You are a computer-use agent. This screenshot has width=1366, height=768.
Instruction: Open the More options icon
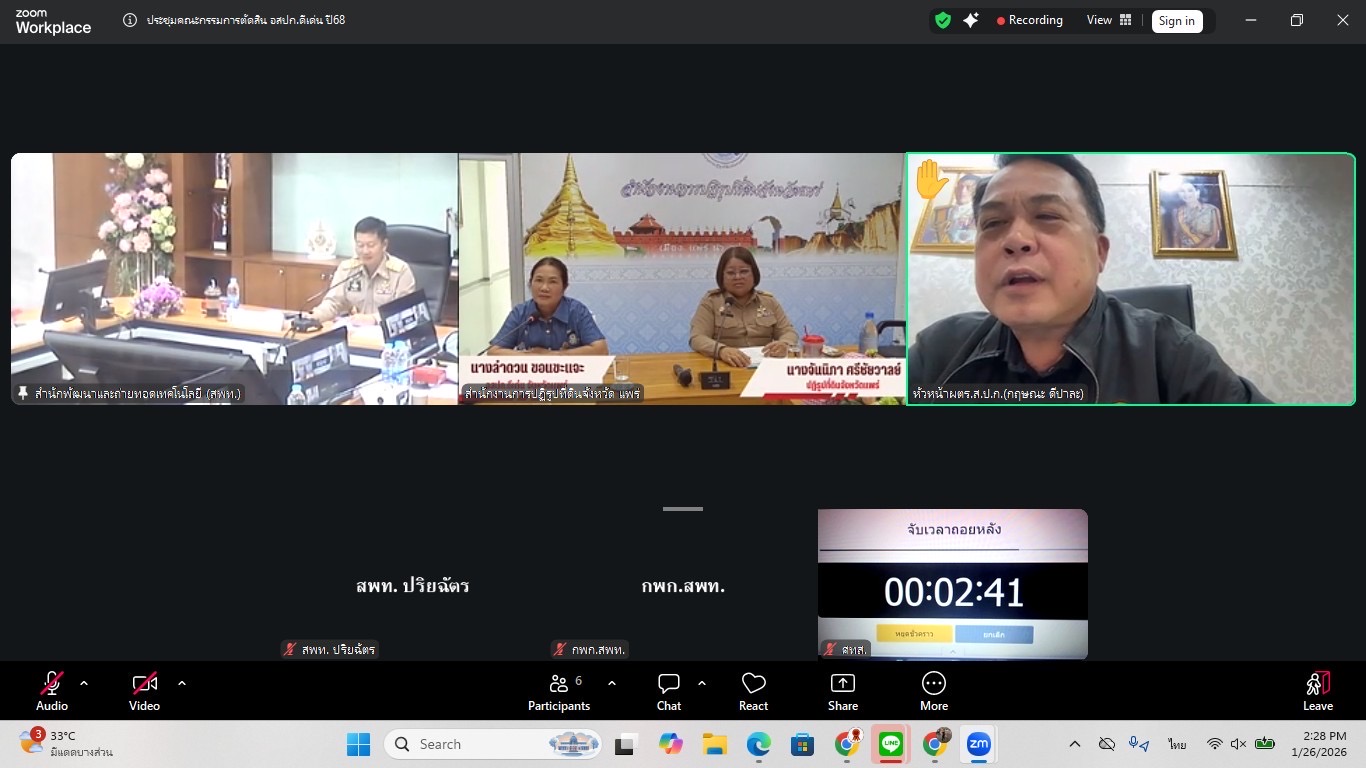click(933, 685)
